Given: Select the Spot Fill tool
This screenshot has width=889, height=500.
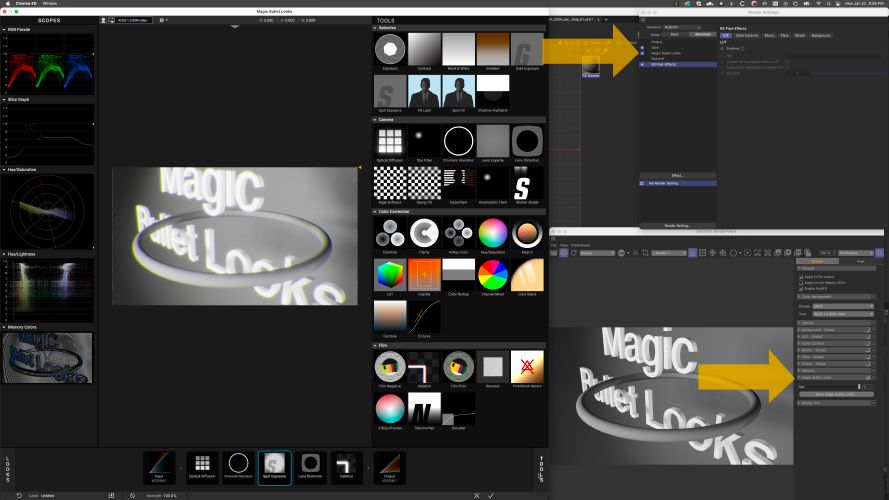Looking at the screenshot, I should point(459,91).
